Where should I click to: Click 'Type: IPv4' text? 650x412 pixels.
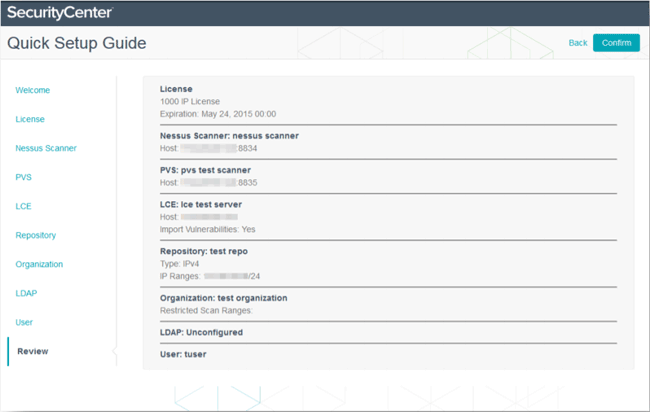coord(179,264)
